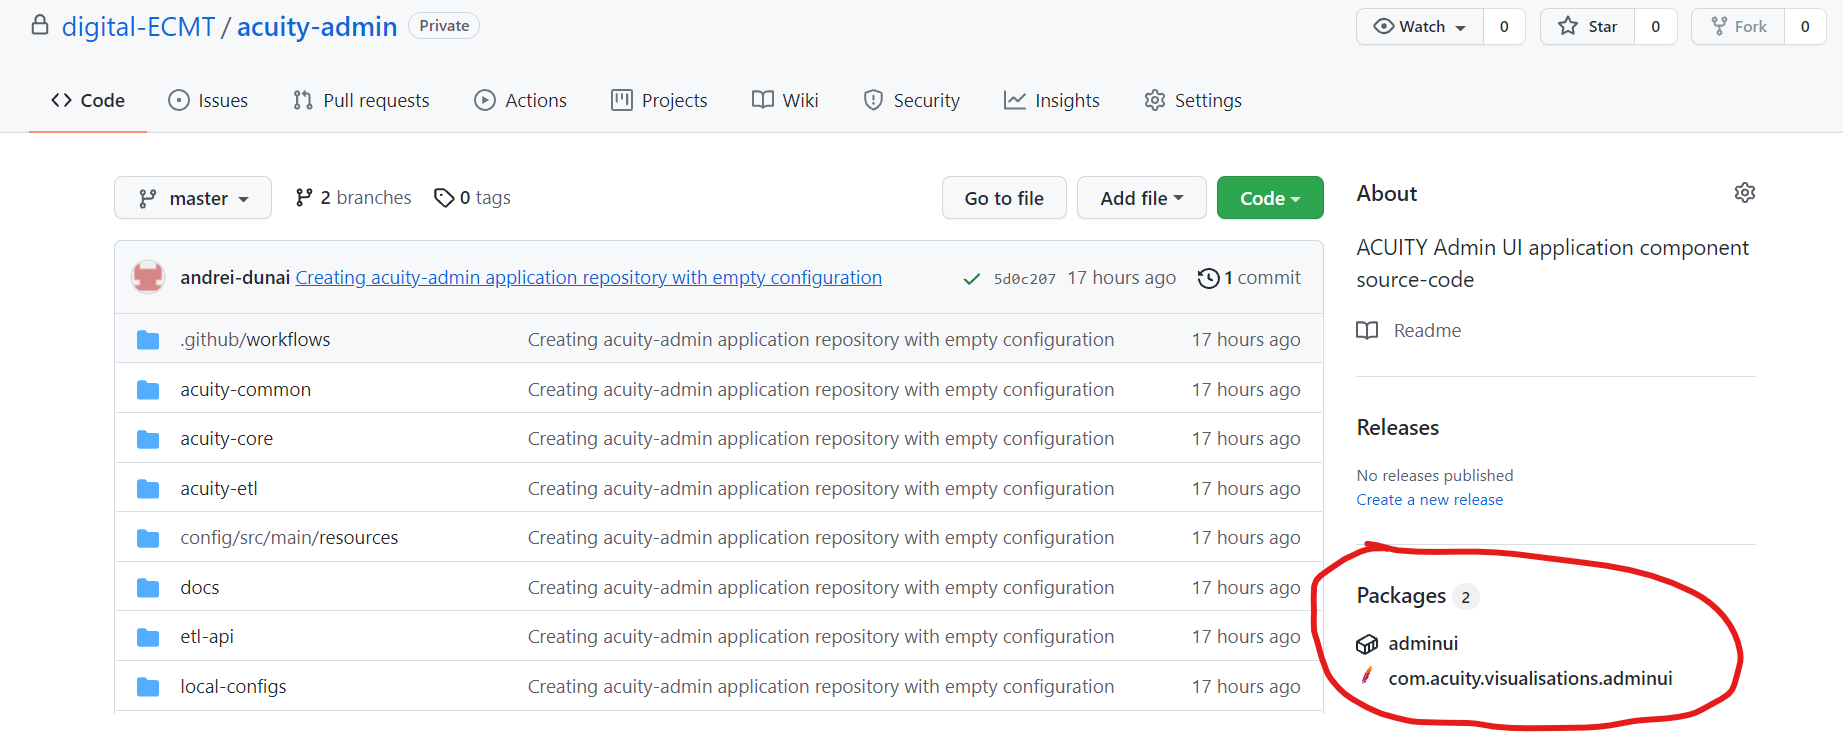Open the config/src/main/resources folder

[289, 538]
